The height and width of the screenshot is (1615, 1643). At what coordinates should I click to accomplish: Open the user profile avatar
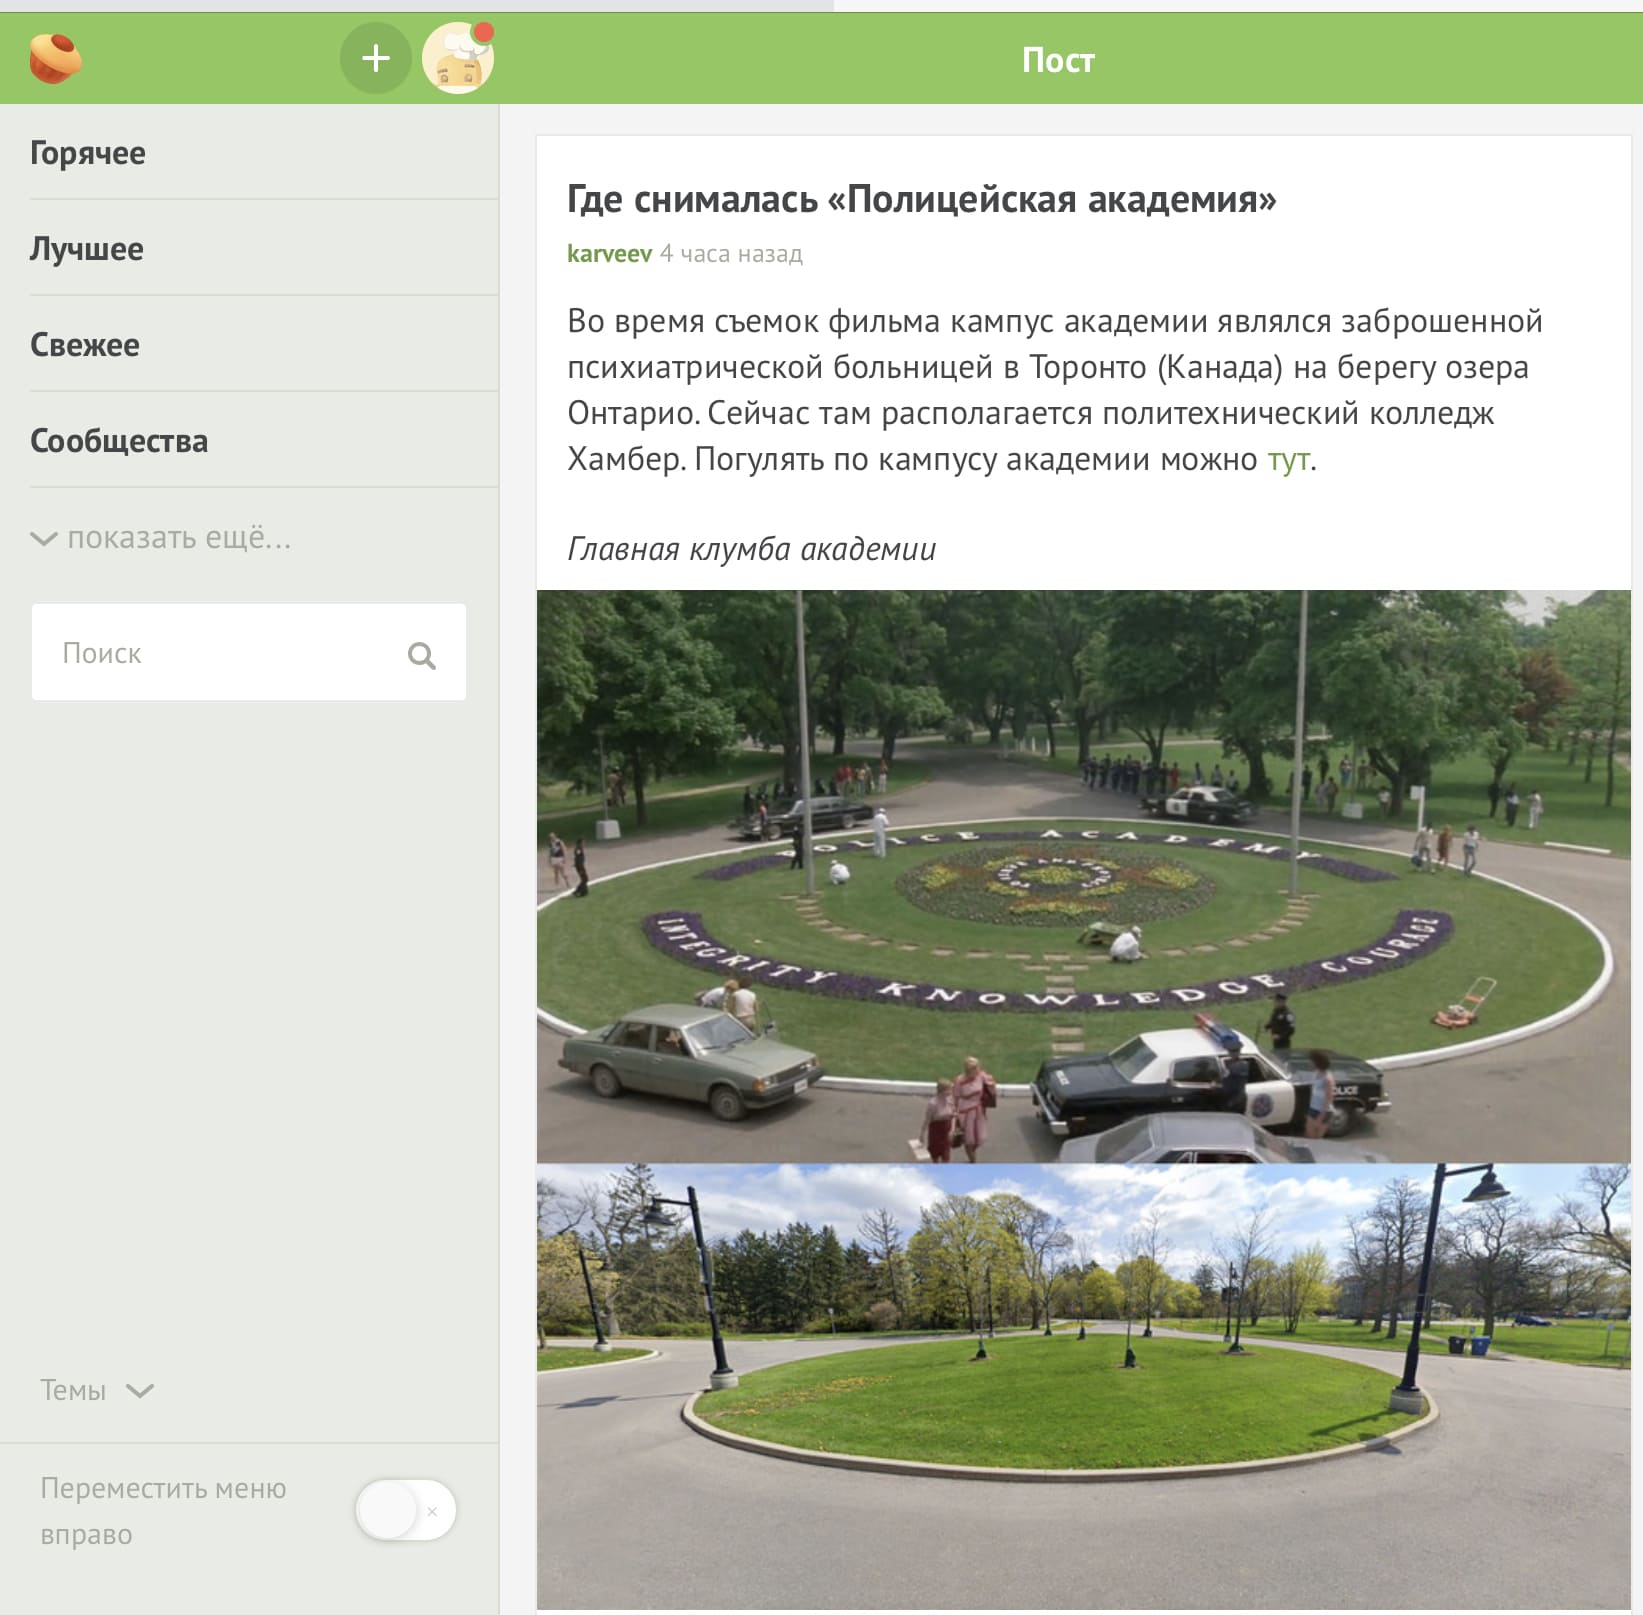click(459, 58)
